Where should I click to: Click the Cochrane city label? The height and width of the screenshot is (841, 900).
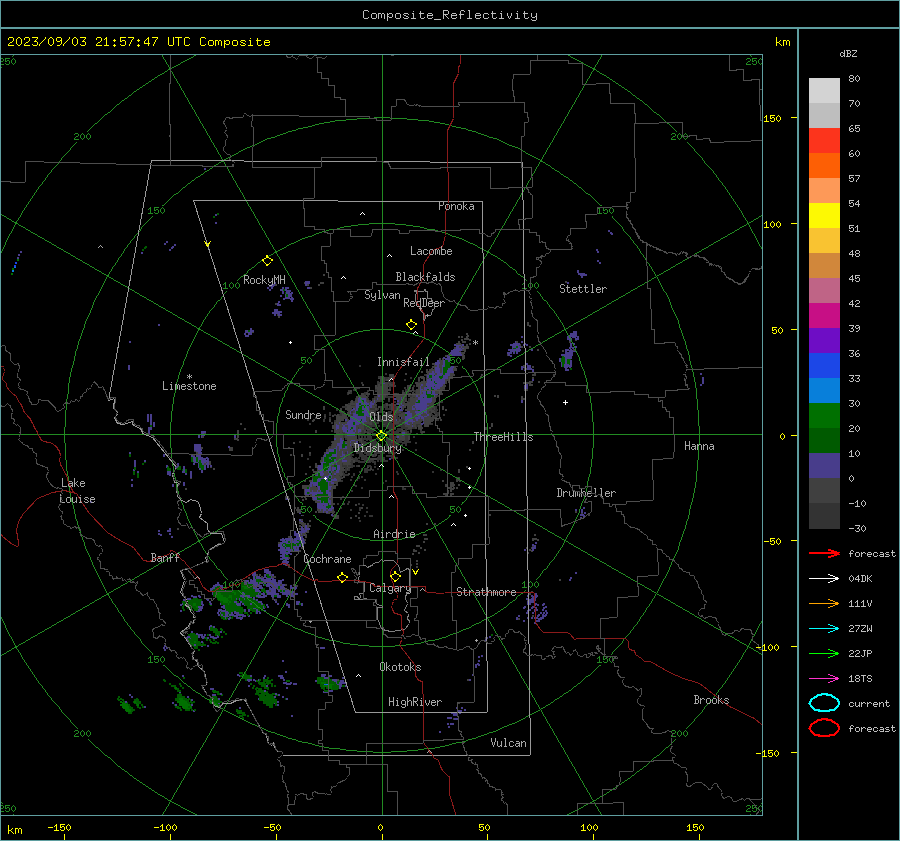coord(327,559)
